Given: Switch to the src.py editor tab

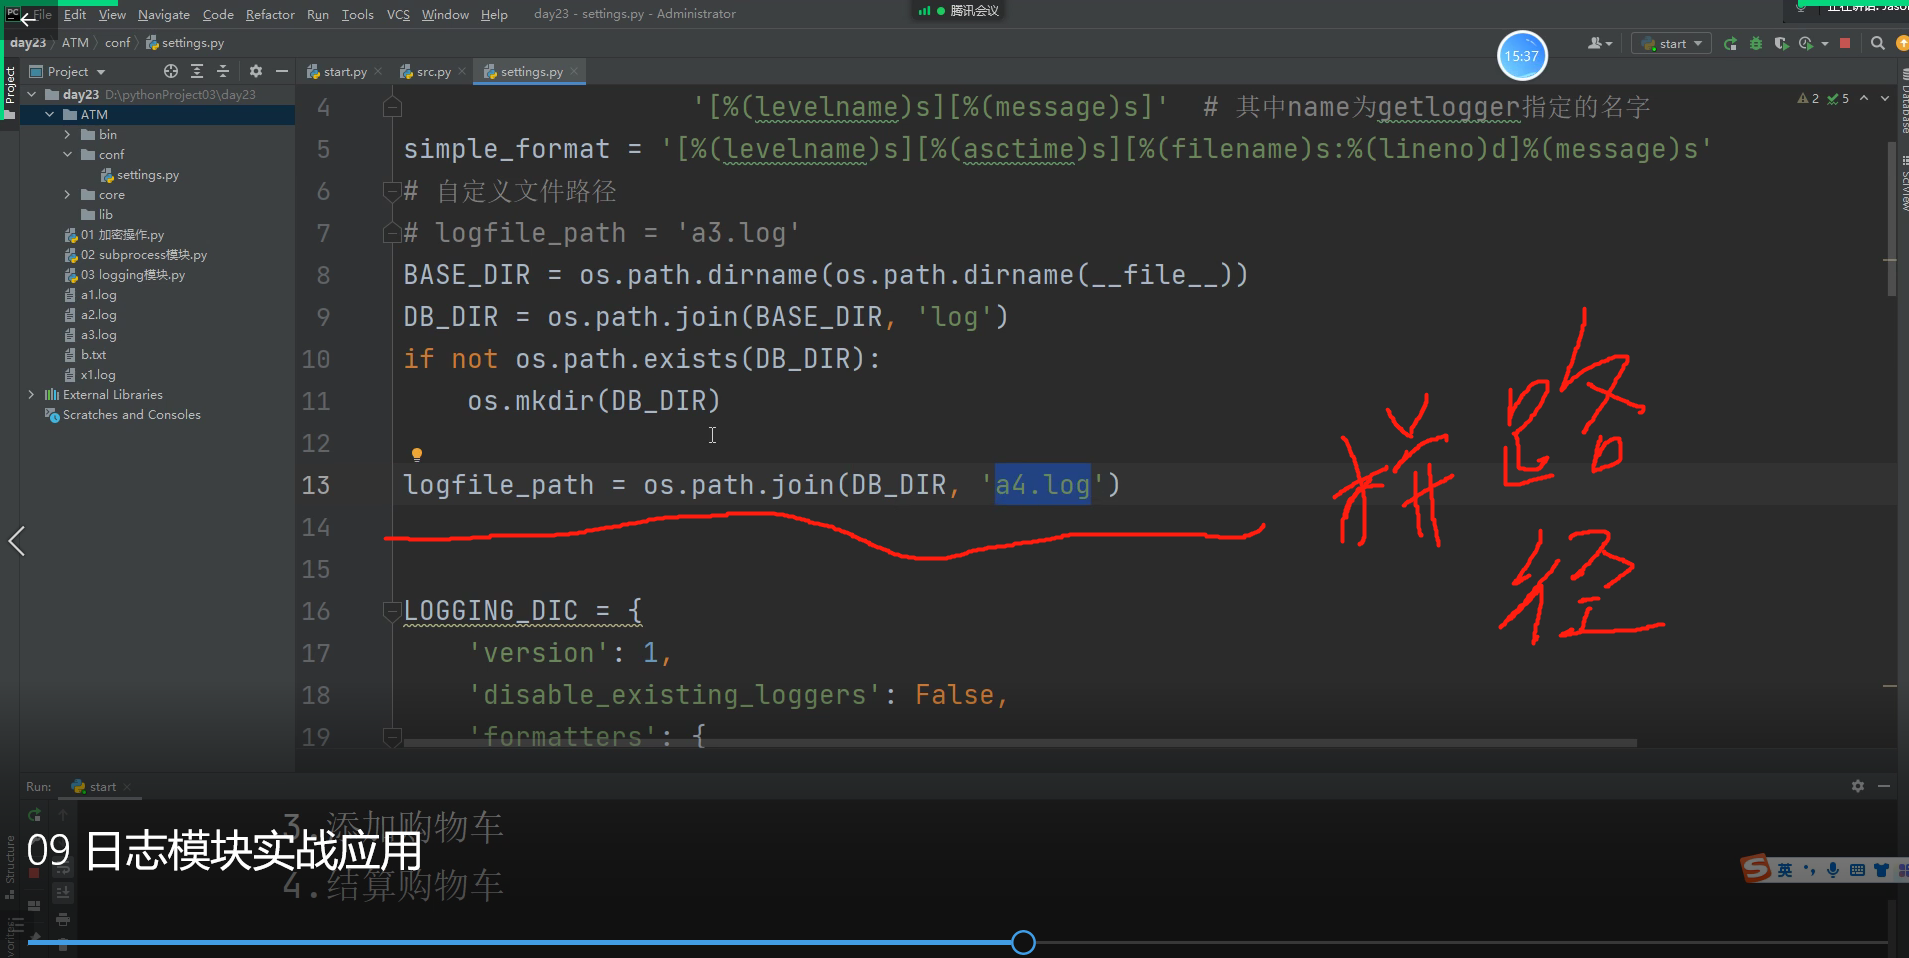Looking at the screenshot, I should pyautogui.click(x=433, y=71).
